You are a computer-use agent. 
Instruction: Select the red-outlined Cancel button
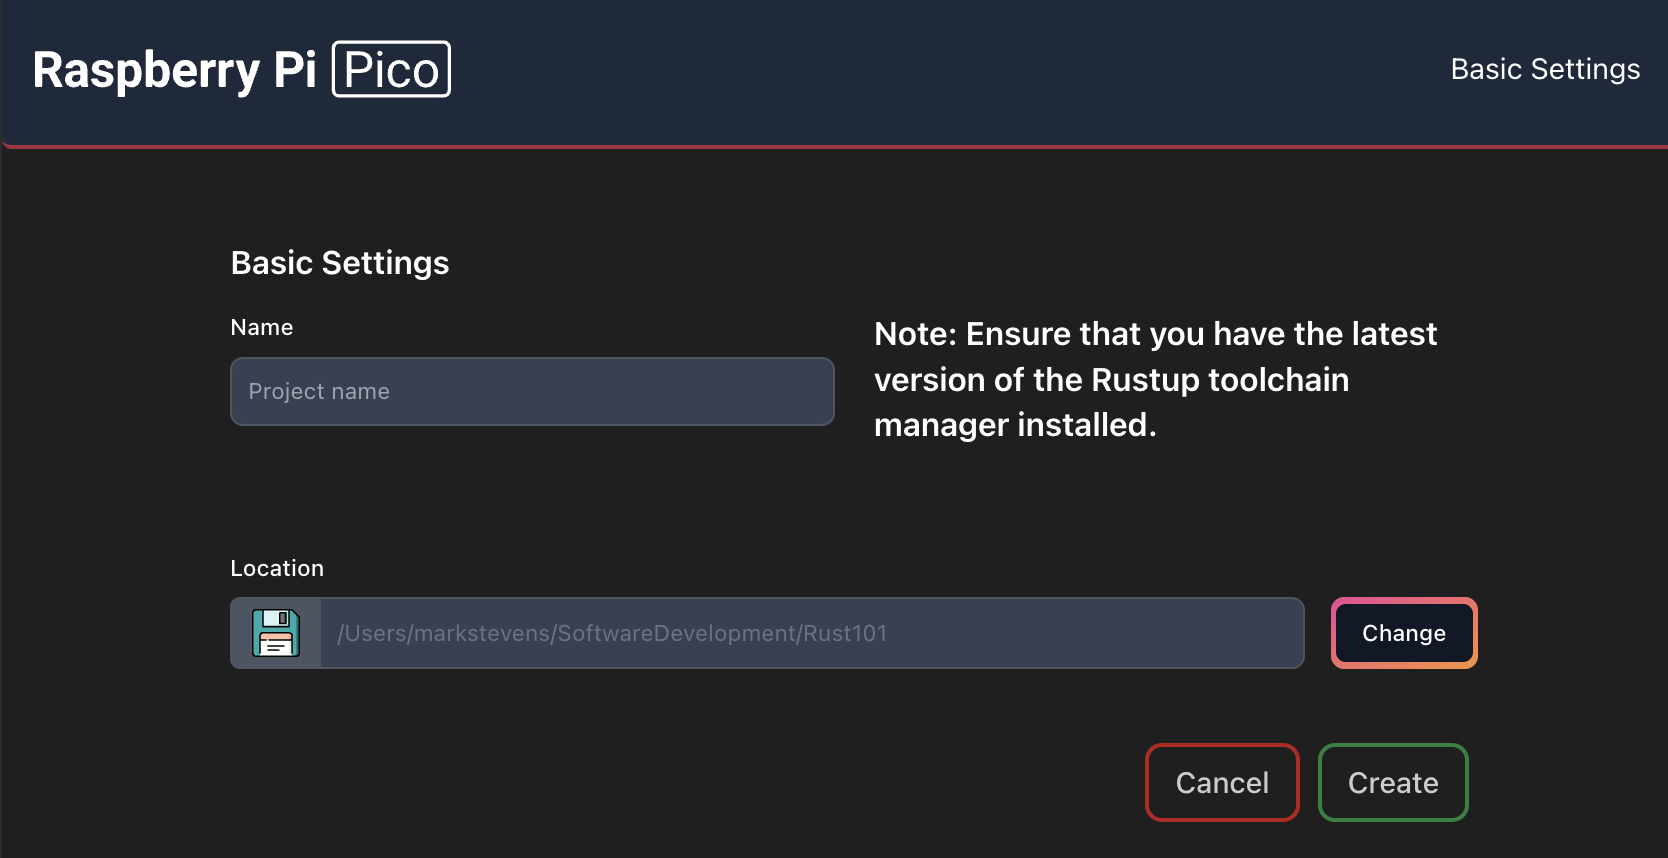[x=1221, y=783]
